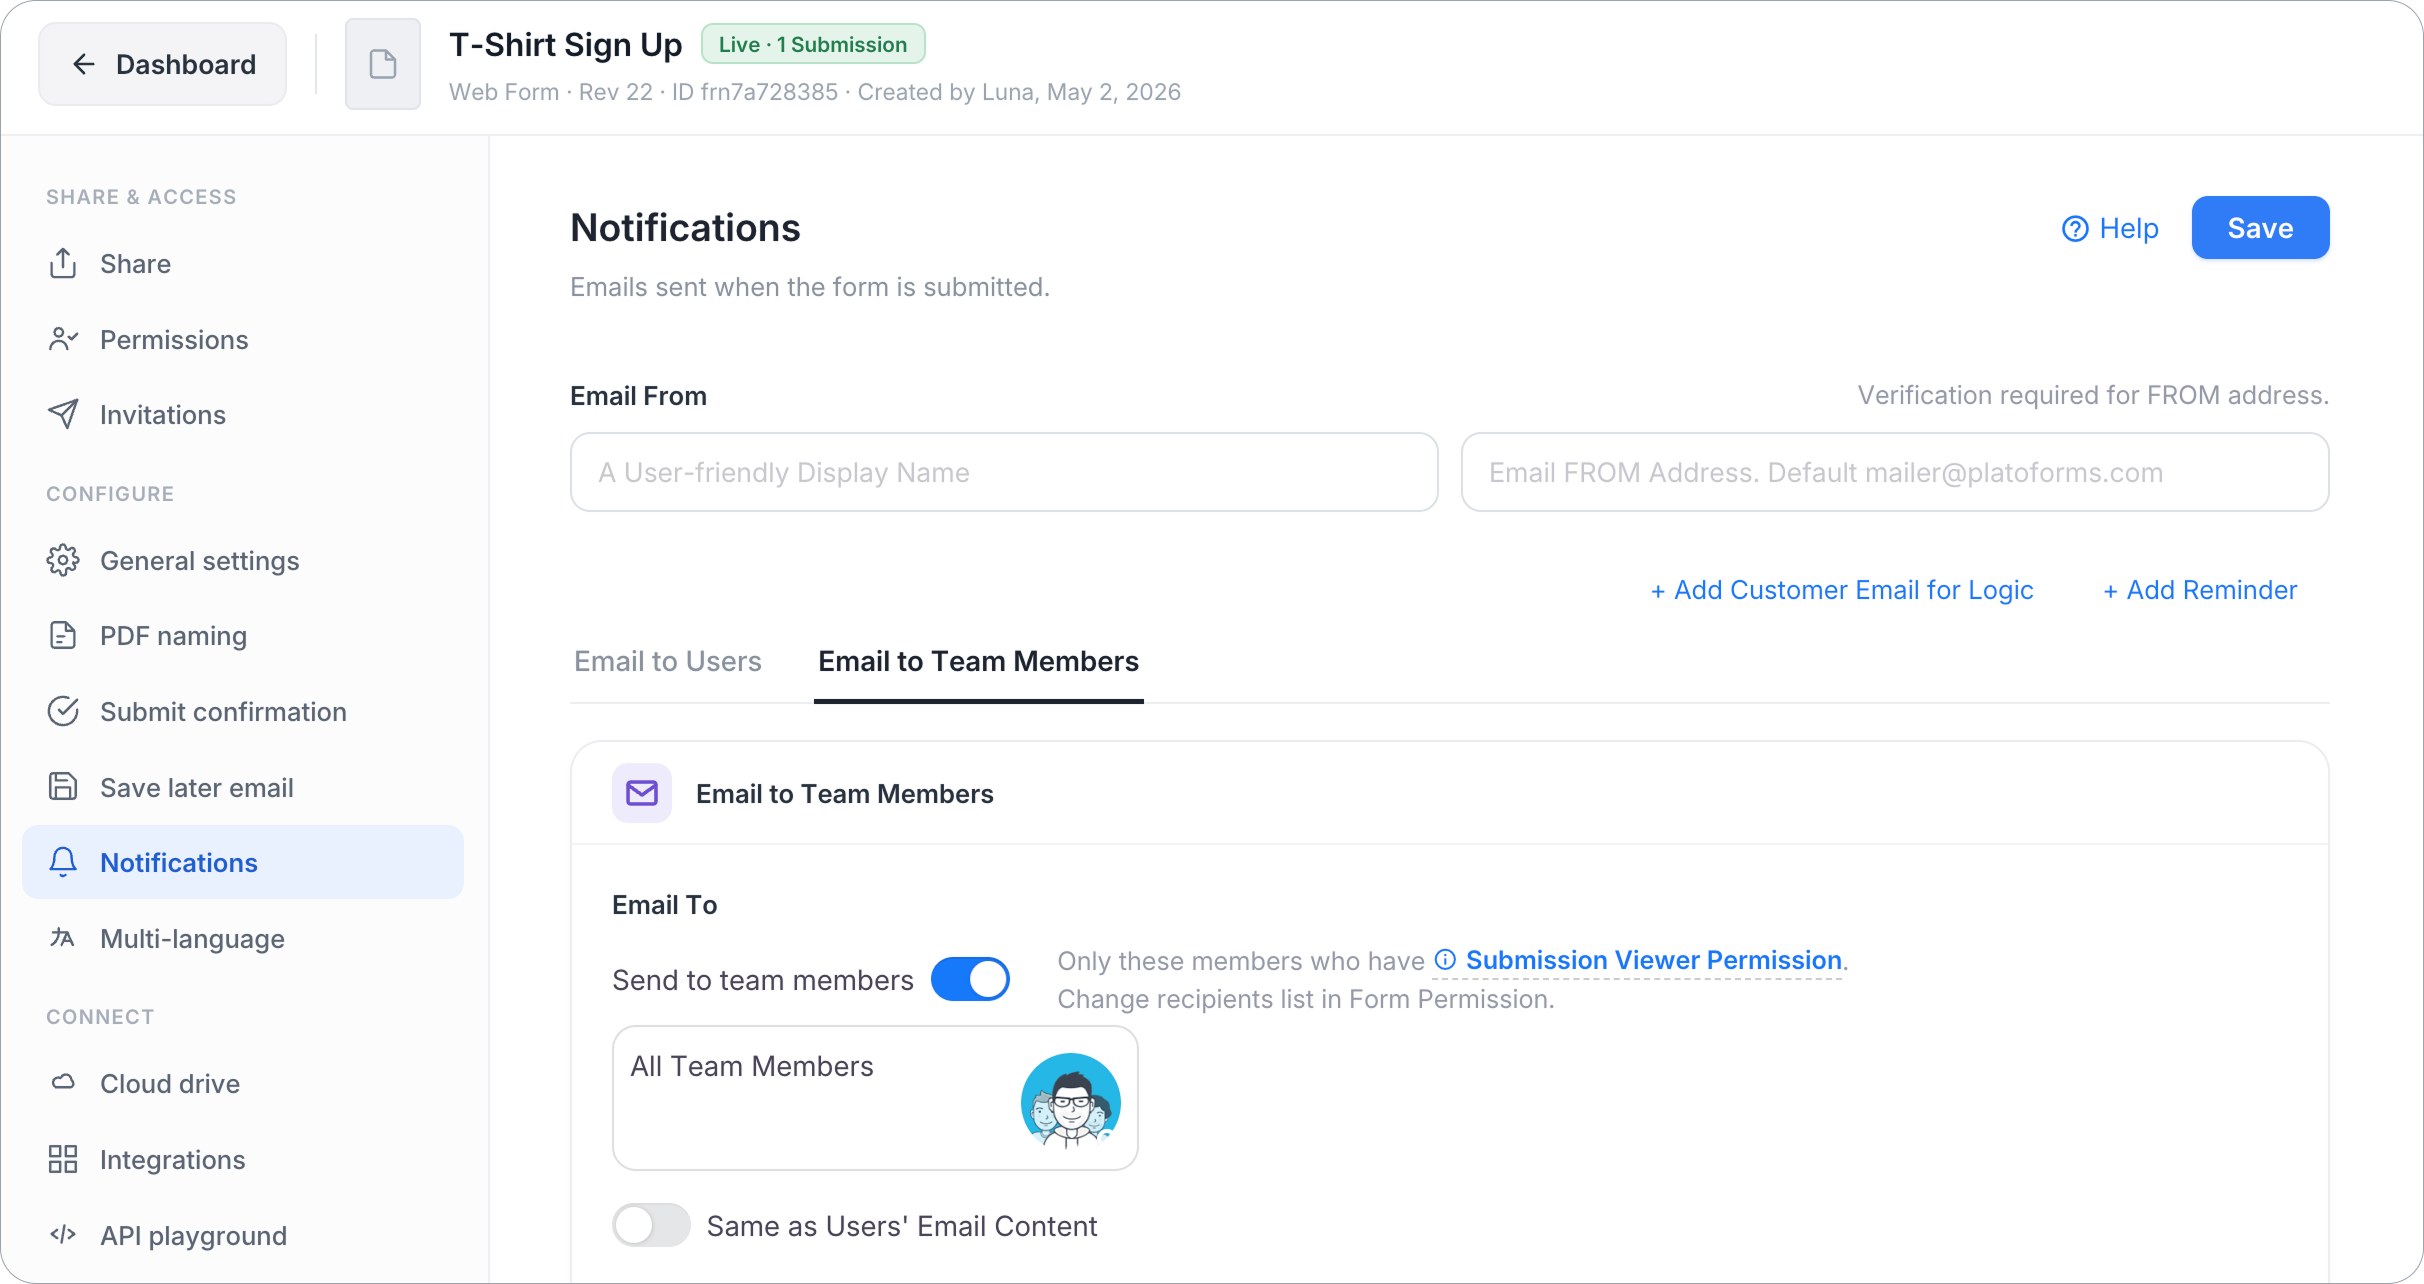Switch to the Email to Users tab
The image size is (2424, 1284).
coord(668,661)
